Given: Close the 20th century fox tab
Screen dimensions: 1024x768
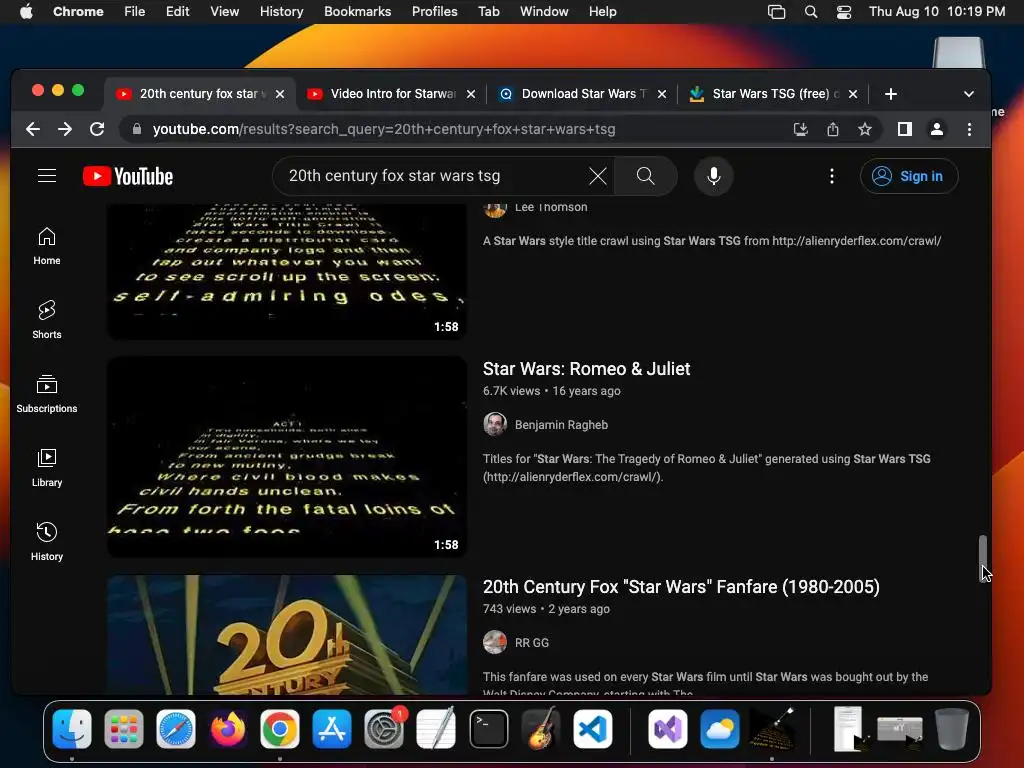Looking at the screenshot, I should (280, 94).
